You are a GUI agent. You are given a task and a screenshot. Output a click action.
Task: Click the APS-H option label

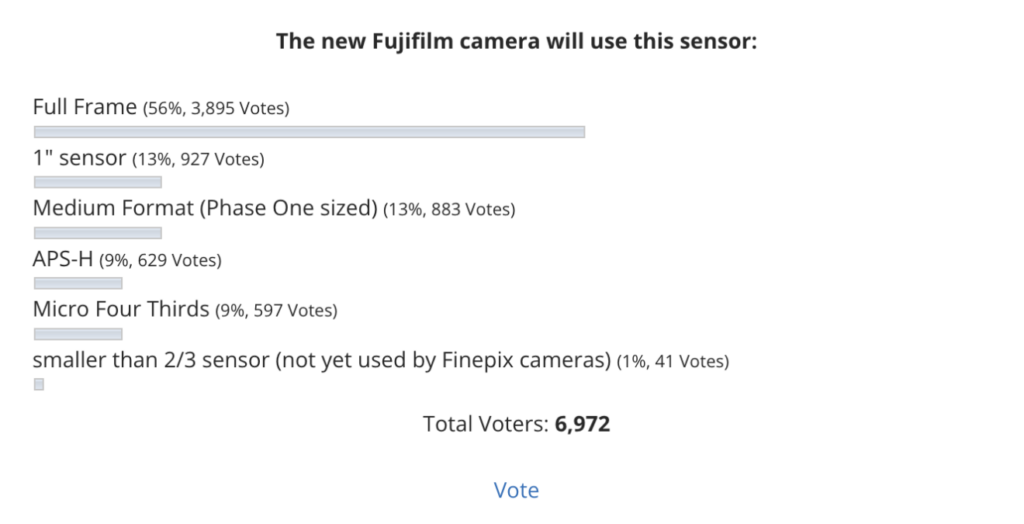63,259
